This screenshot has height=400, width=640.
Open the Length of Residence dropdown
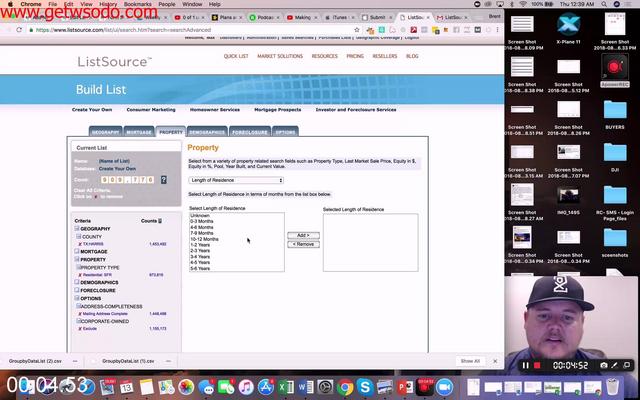point(236,180)
